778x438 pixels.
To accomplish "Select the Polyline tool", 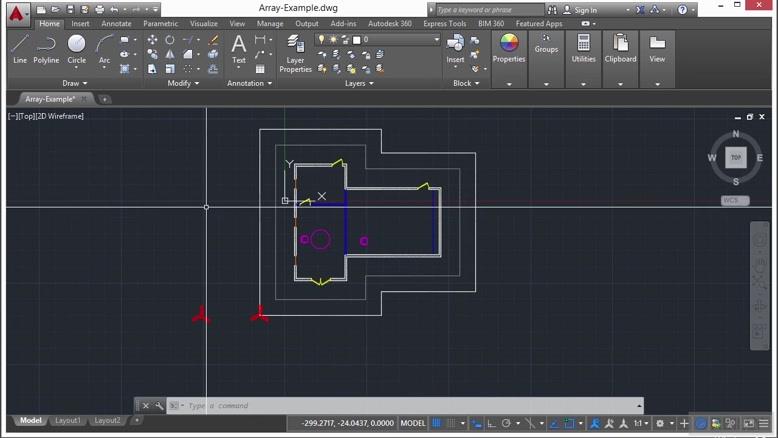I will click(46, 49).
